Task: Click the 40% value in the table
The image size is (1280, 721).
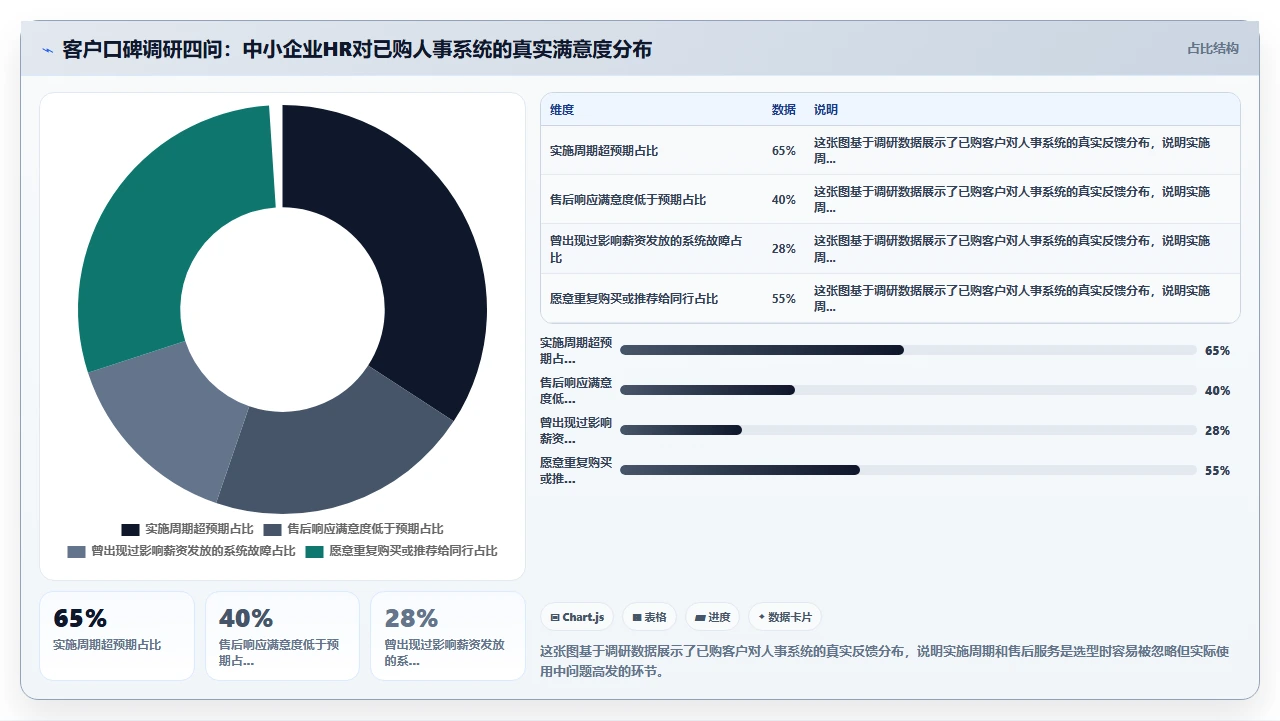Action: (784, 200)
